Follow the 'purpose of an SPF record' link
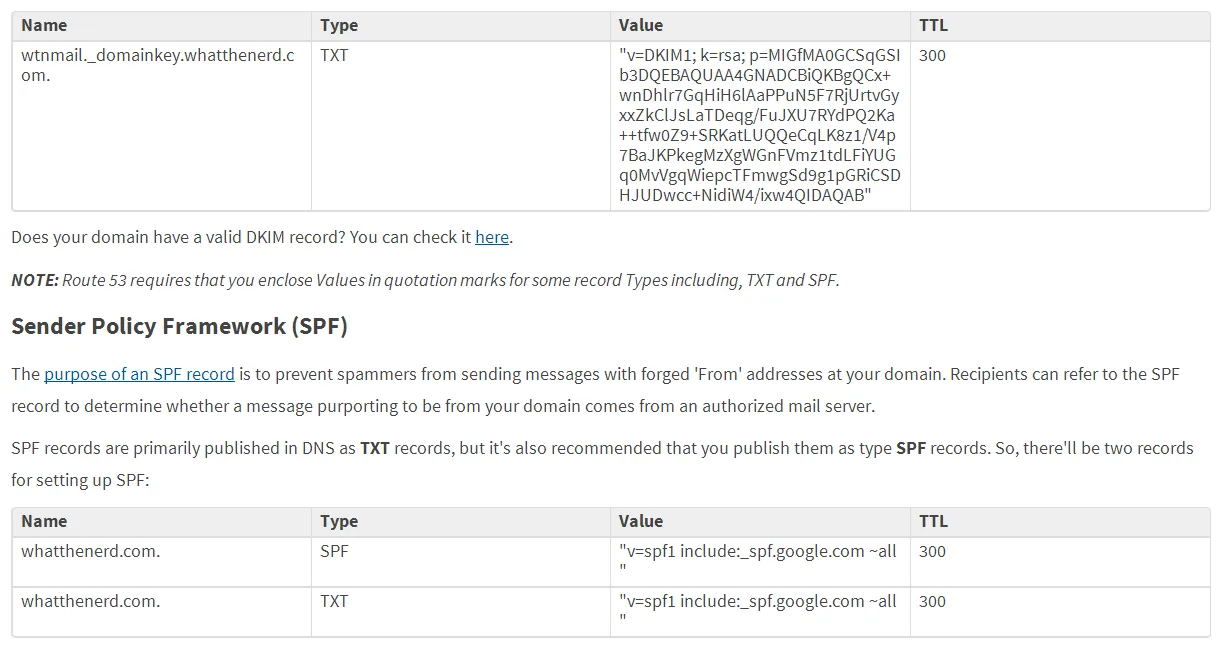 click(139, 374)
